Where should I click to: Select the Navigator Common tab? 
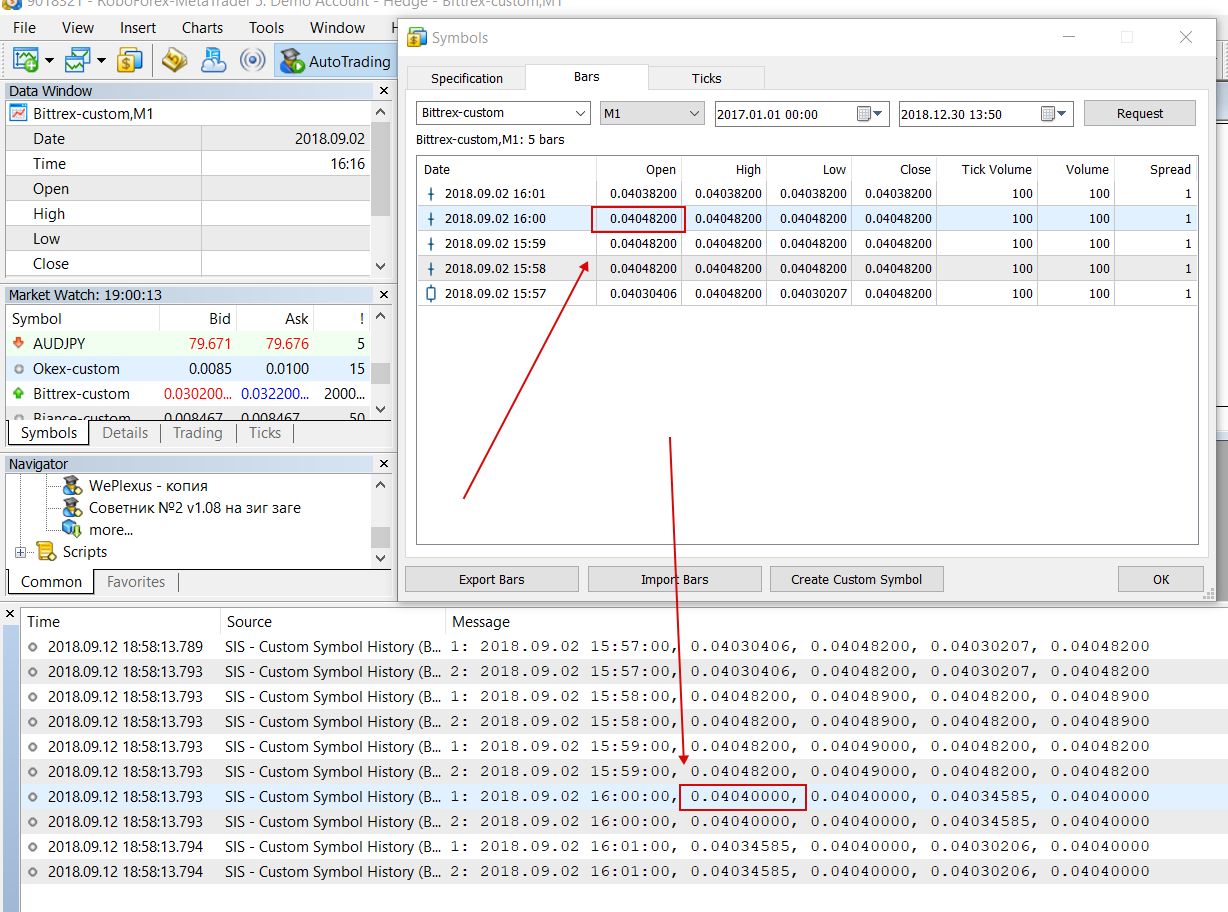(51, 582)
